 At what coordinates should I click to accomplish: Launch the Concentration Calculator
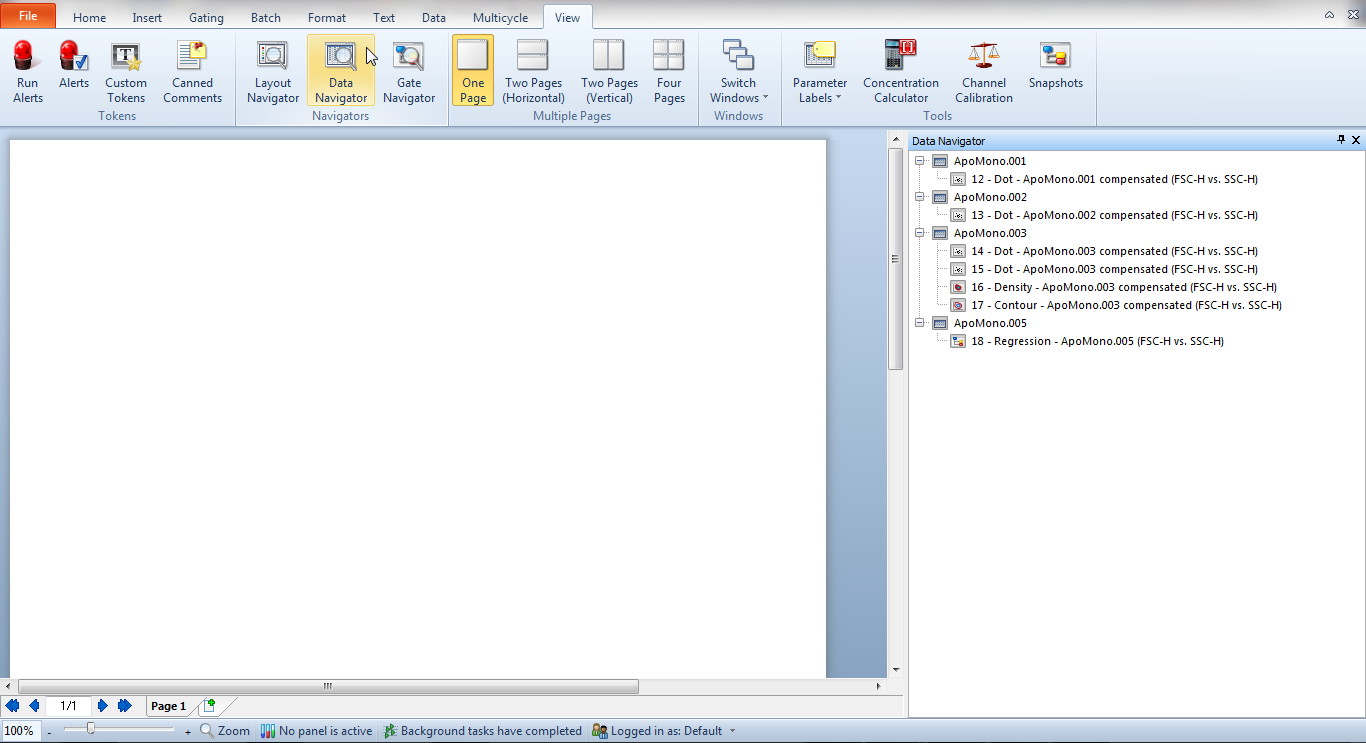tap(901, 70)
